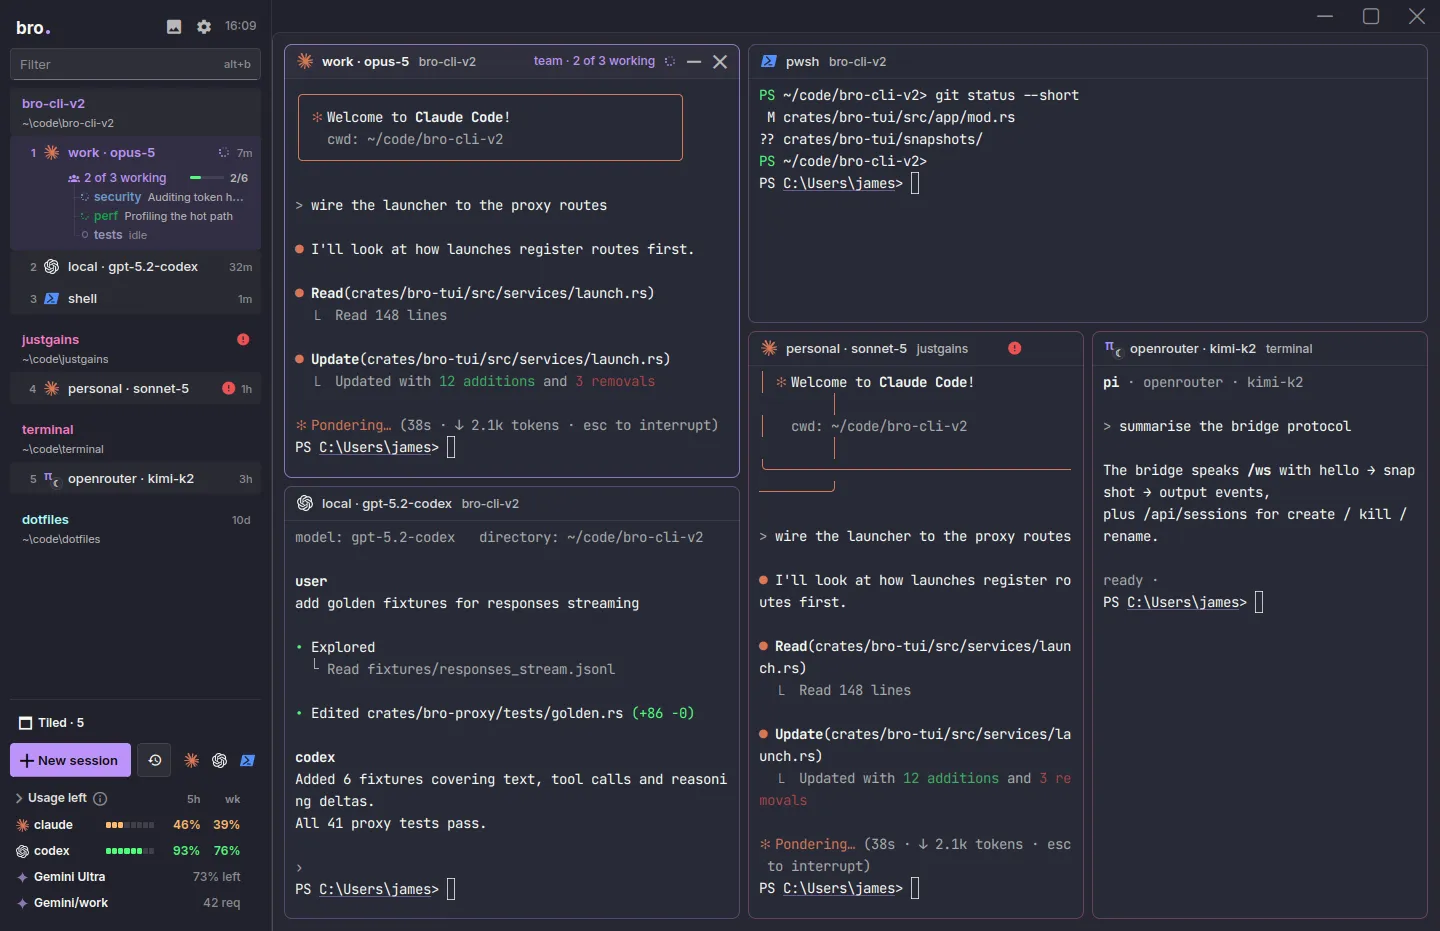The height and width of the screenshot is (931, 1440).
Task: Launch a Codex session from the quick-launch OpenAI icon
Action: pyautogui.click(x=220, y=761)
